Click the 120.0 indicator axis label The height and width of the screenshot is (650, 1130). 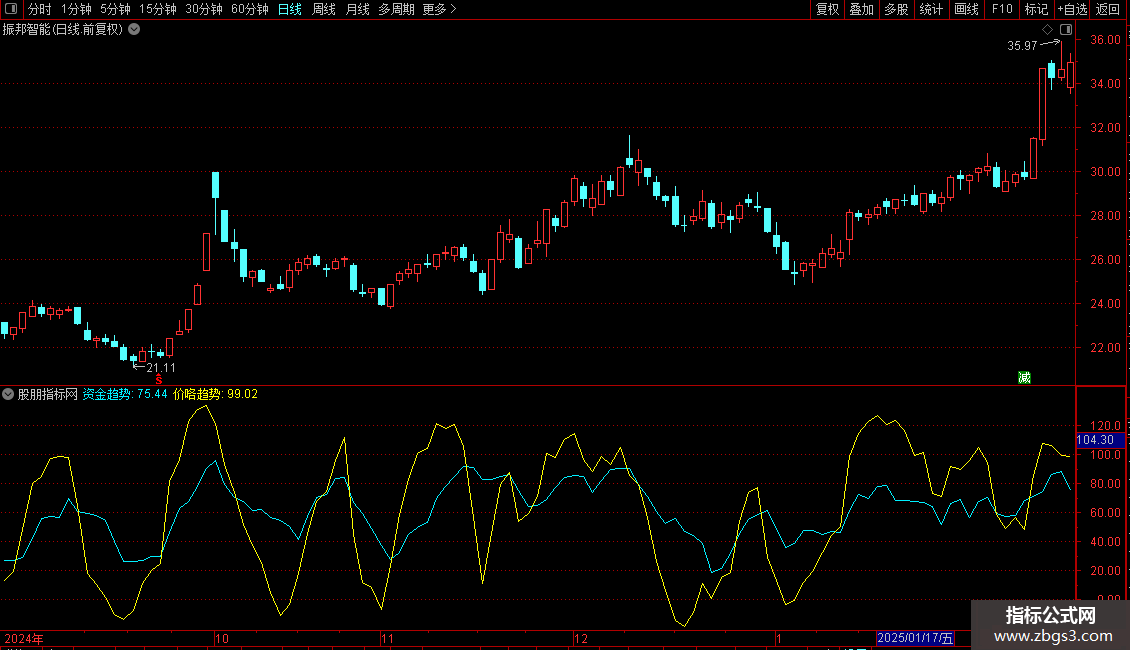pyautogui.click(x=1105, y=425)
